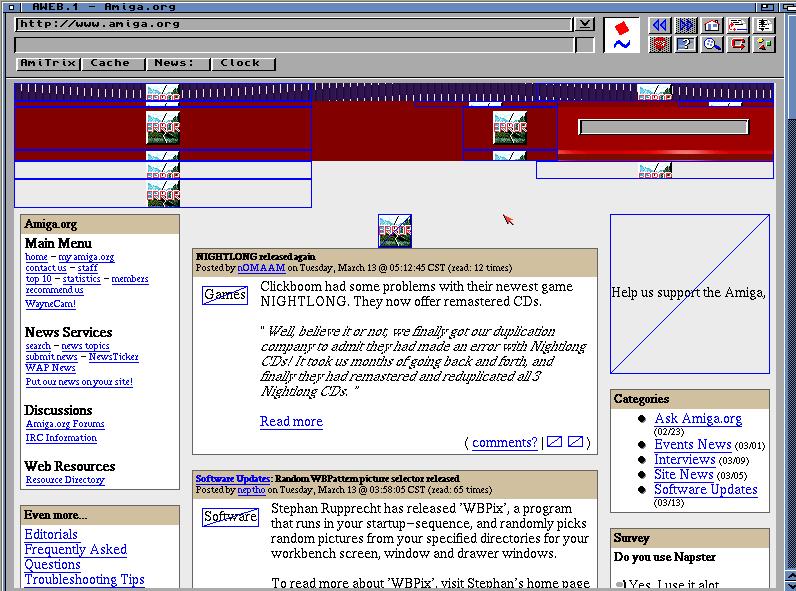Click 'Read more' under NIGHTLONG article
The width and height of the screenshot is (796, 591).
(291, 421)
